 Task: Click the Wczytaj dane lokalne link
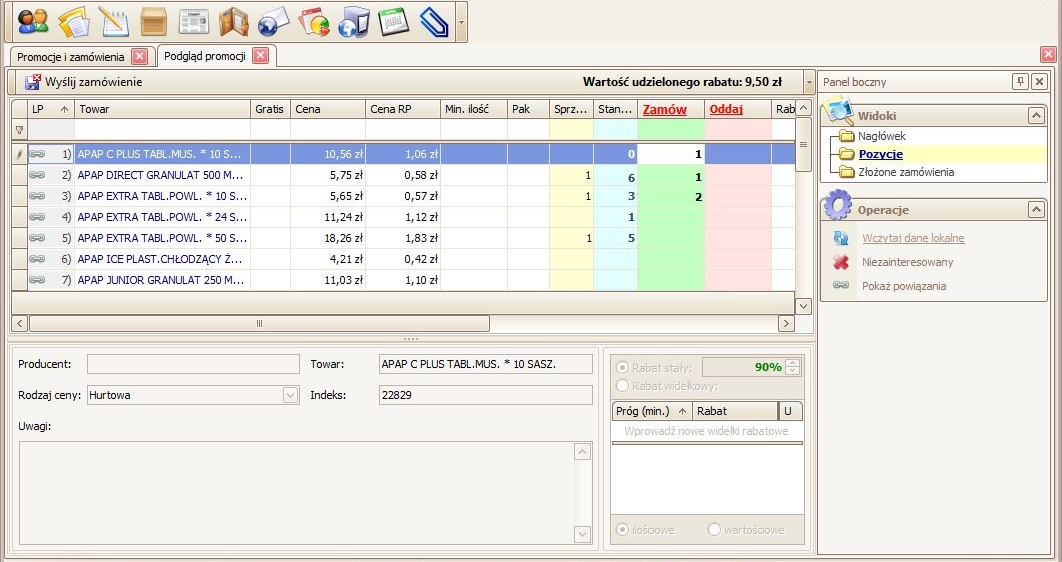pos(913,238)
